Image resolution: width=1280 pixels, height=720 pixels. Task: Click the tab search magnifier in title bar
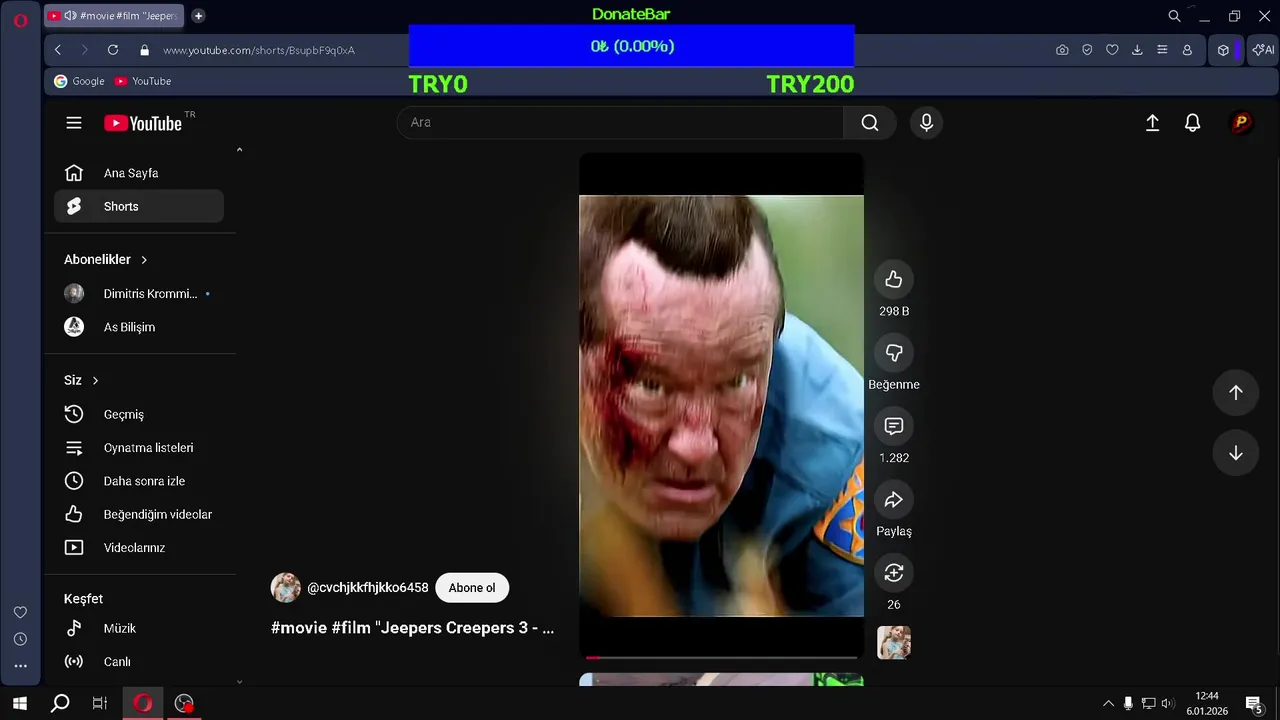(1175, 16)
